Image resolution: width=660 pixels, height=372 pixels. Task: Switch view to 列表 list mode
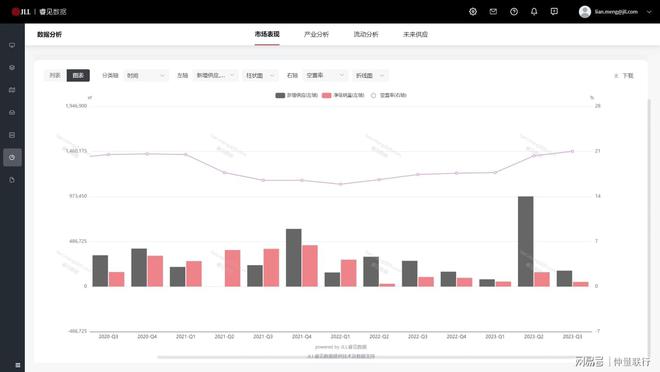pos(55,75)
